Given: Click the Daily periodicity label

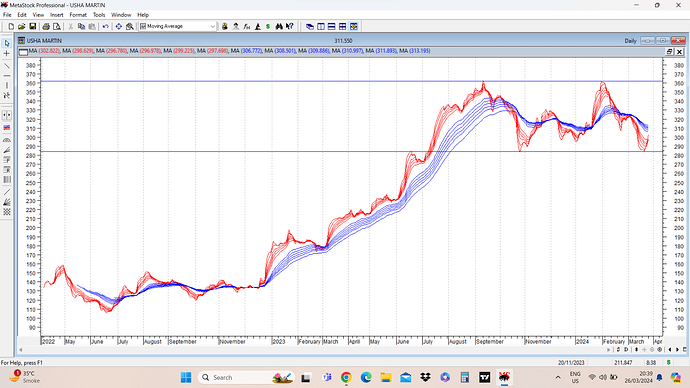Looking at the screenshot, I should pyautogui.click(x=630, y=40).
